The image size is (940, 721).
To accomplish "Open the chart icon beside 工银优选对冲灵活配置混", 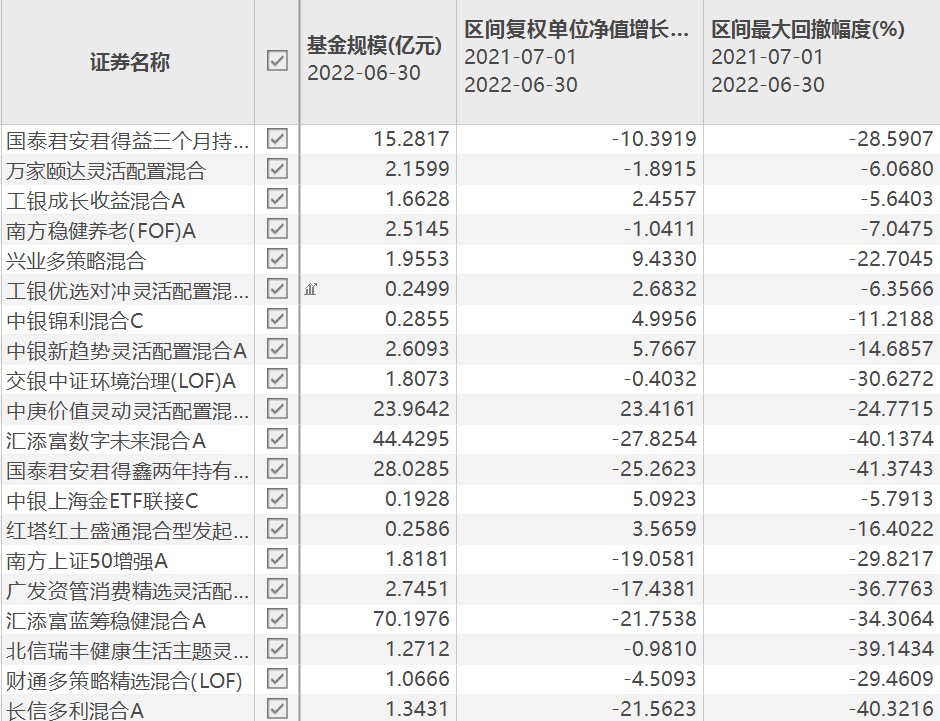I will point(308,290).
